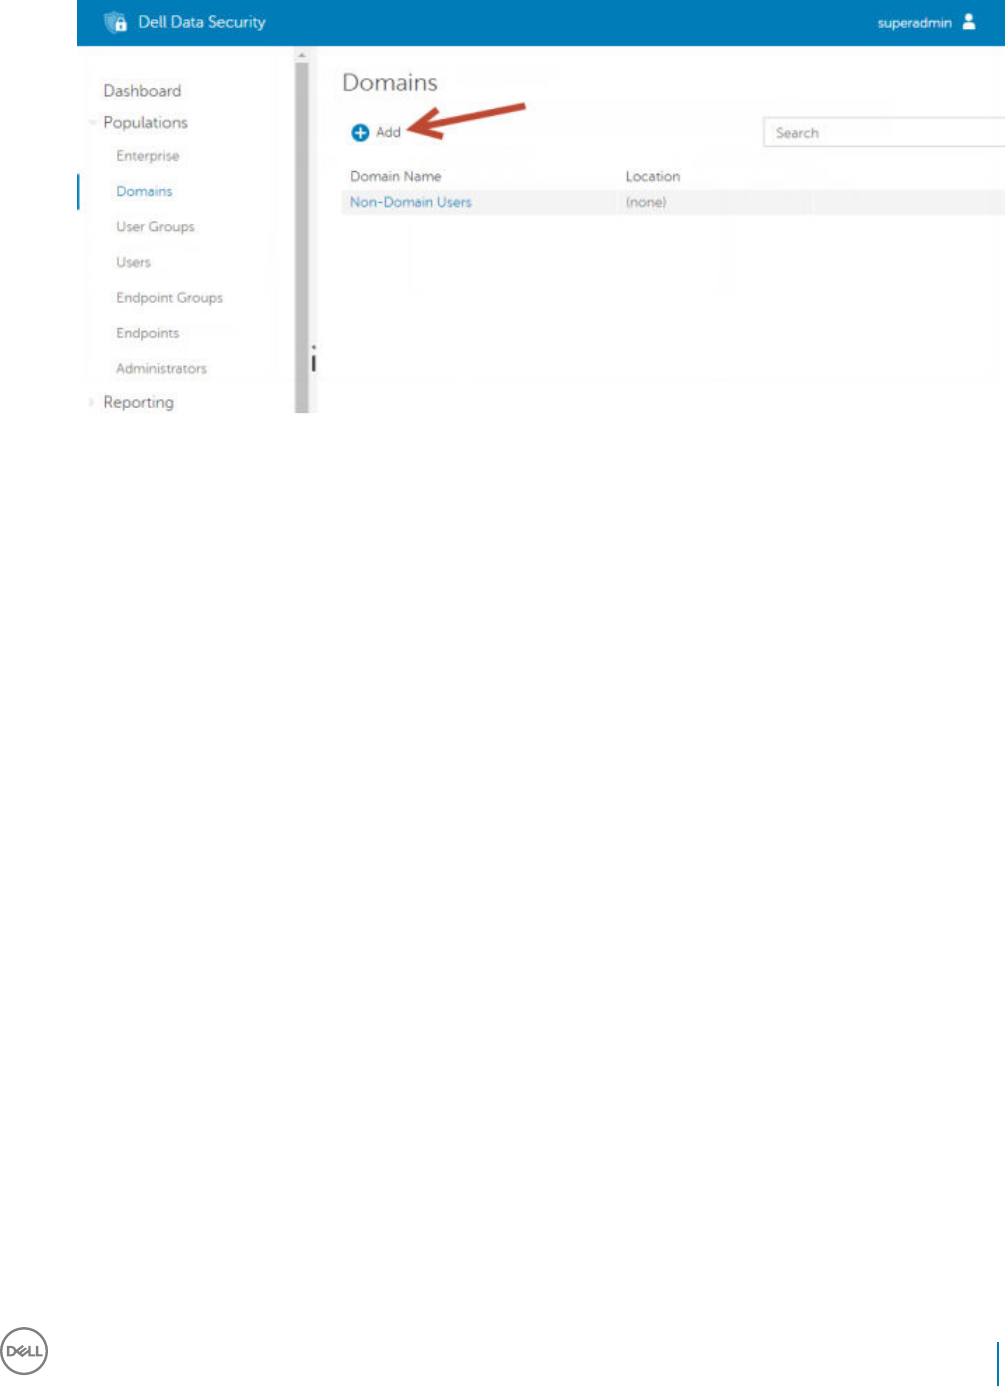Viewport: 1005px width, 1387px height.
Task: Click the Populations menu label
Action: click(x=145, y=123)
